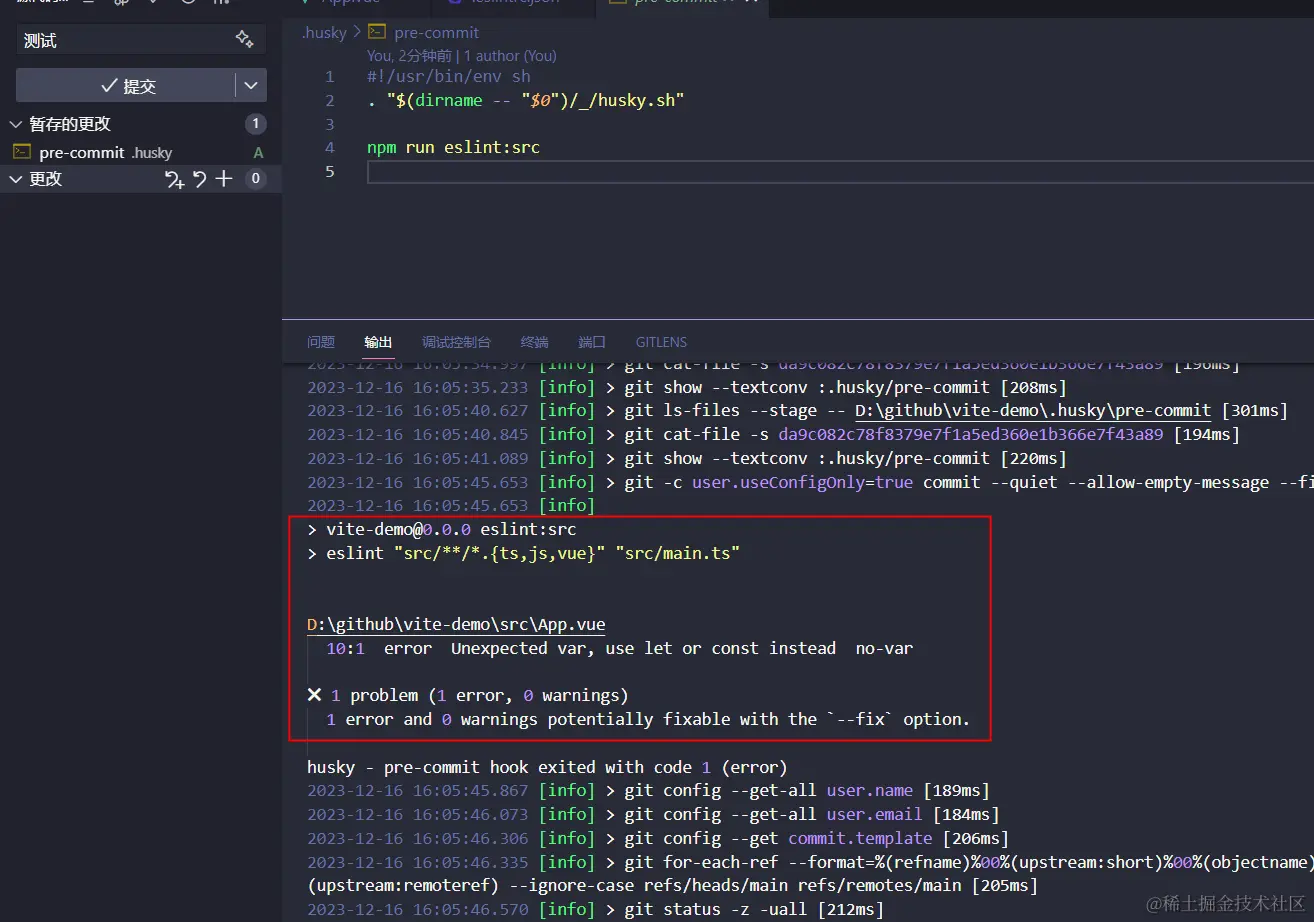
Task: Click the "npm run eslint:src" line in editor
Action: 453,147
